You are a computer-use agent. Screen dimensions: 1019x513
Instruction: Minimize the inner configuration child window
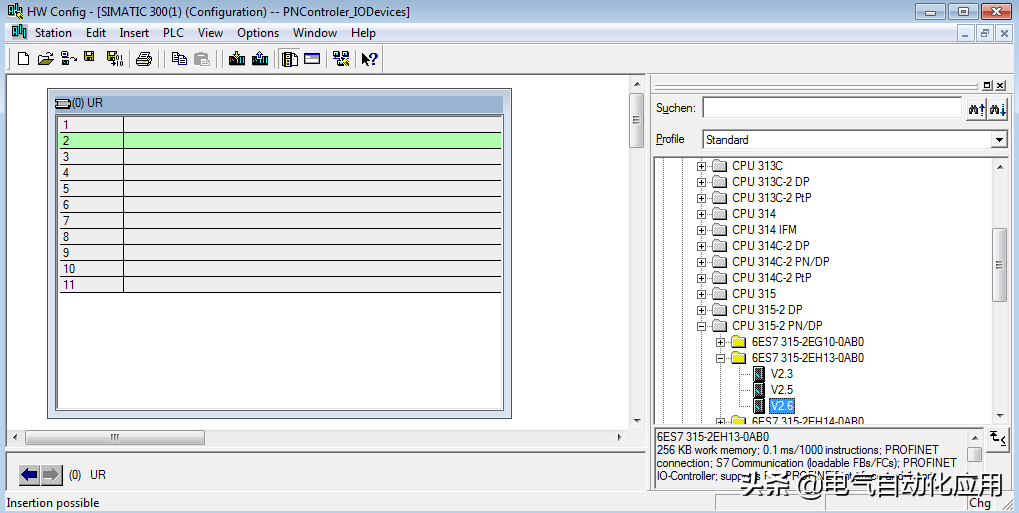point(966,33)
